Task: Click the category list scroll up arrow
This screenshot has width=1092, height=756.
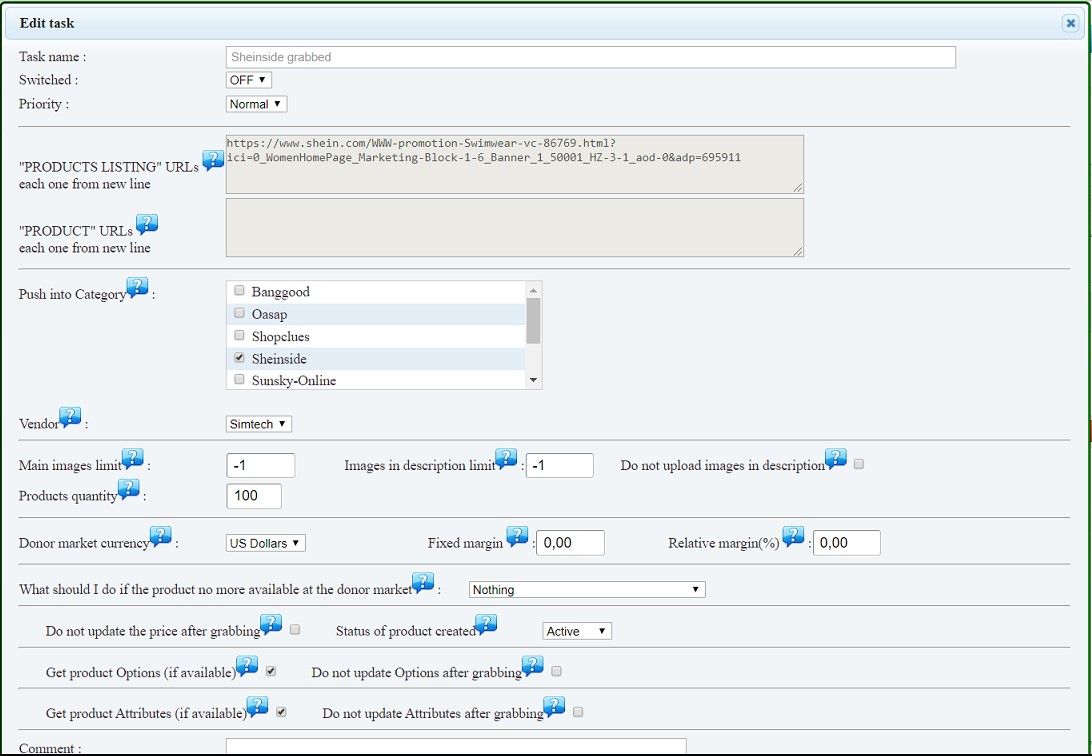Action: pos(533,290)
